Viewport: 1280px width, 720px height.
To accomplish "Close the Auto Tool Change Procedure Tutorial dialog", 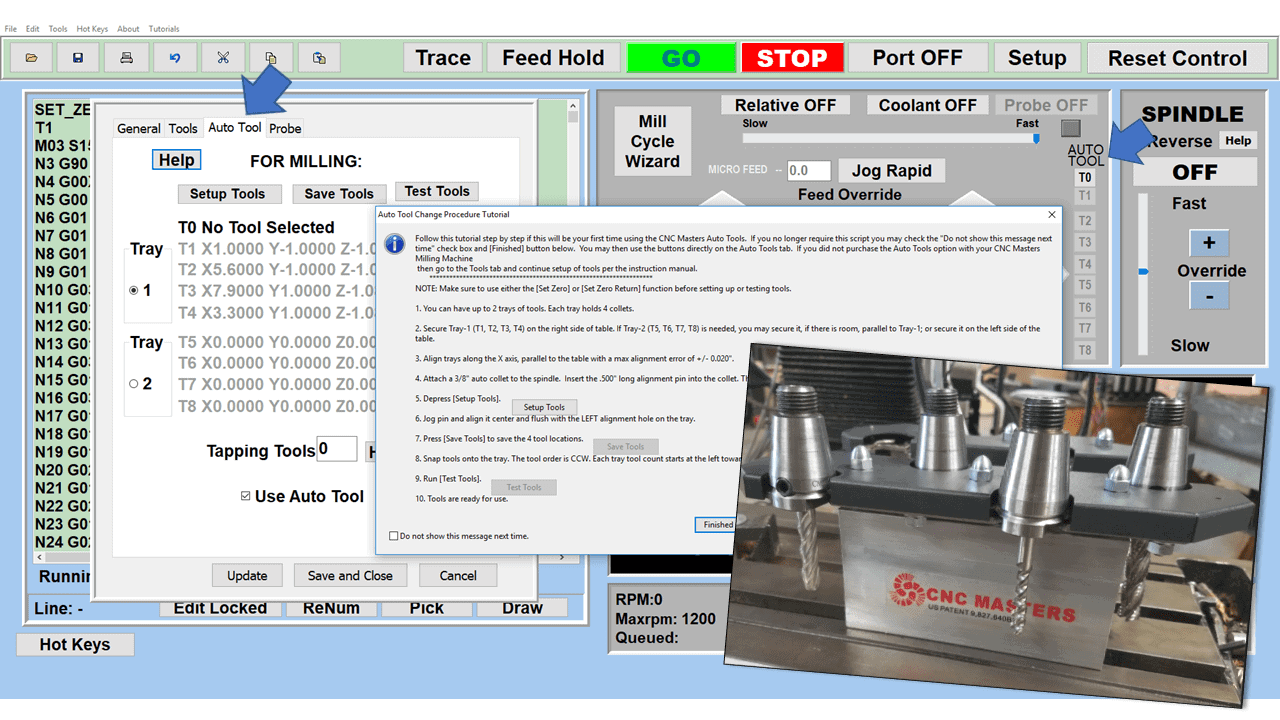I will click(x=1051, y=214).
